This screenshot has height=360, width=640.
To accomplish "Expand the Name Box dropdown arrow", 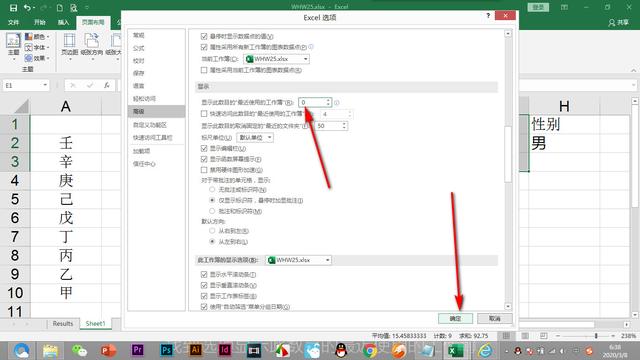I will (45, 85).
